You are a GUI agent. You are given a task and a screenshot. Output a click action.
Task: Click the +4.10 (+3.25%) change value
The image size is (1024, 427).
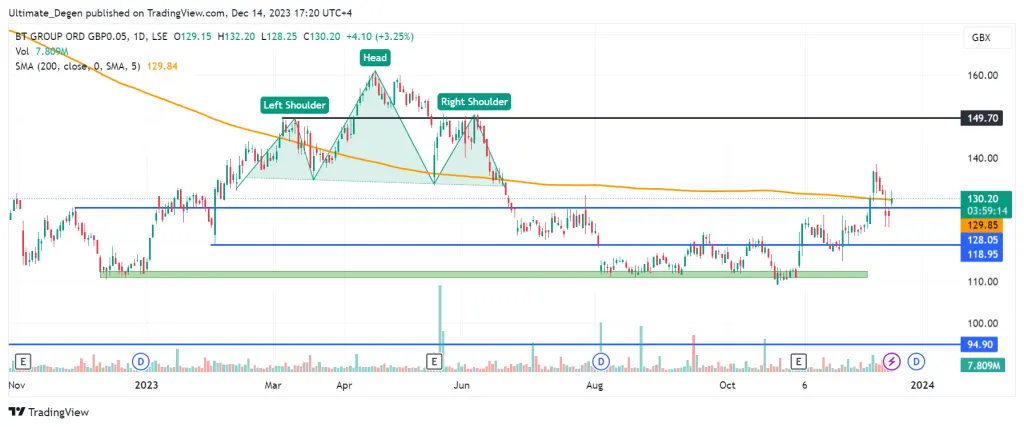tap(378, 37)
